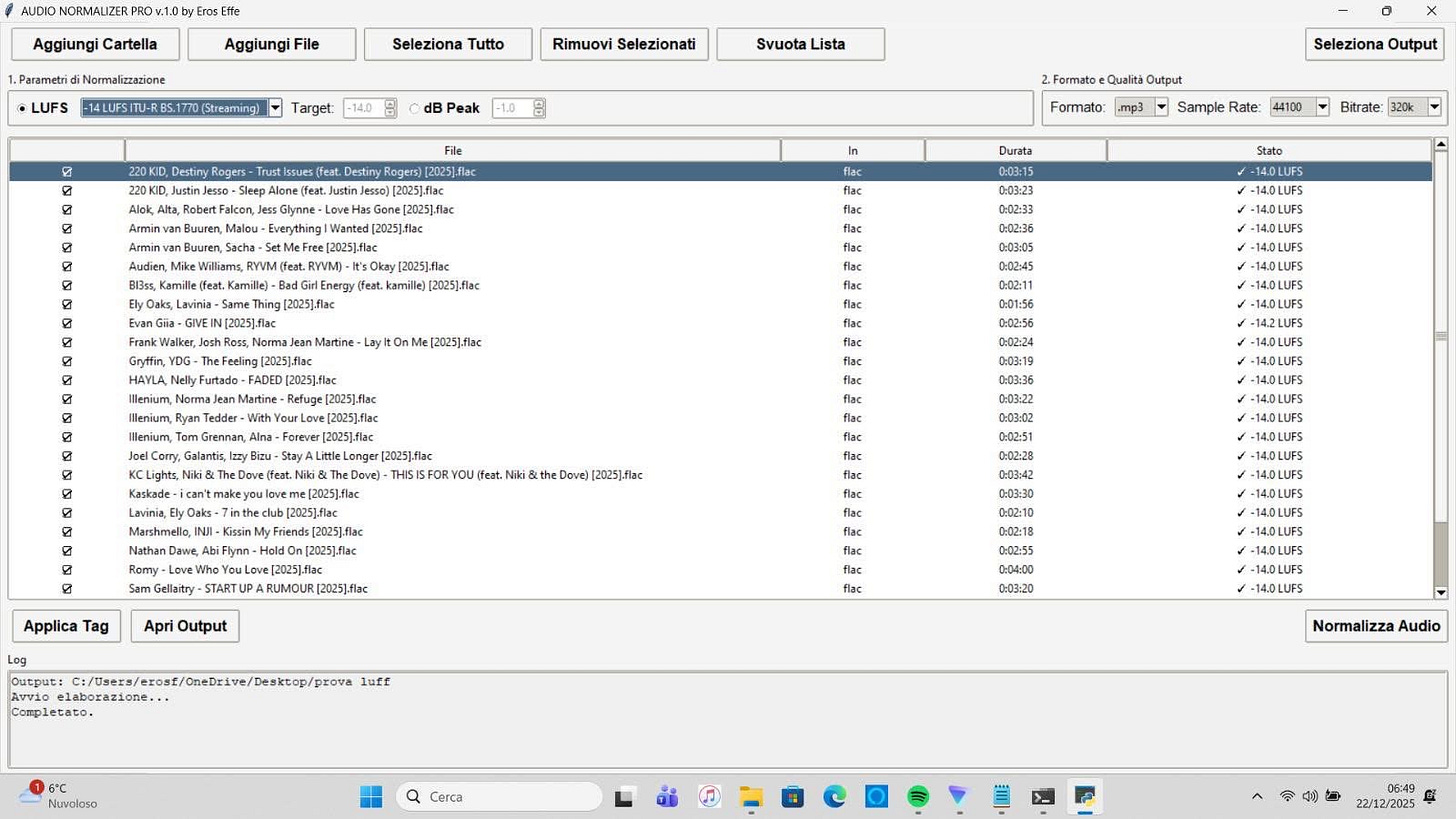Open the weather widget showing 6°C
The width and height of the screenshot is (1456, 819).
pyautogui.click(x=58, y=796)
